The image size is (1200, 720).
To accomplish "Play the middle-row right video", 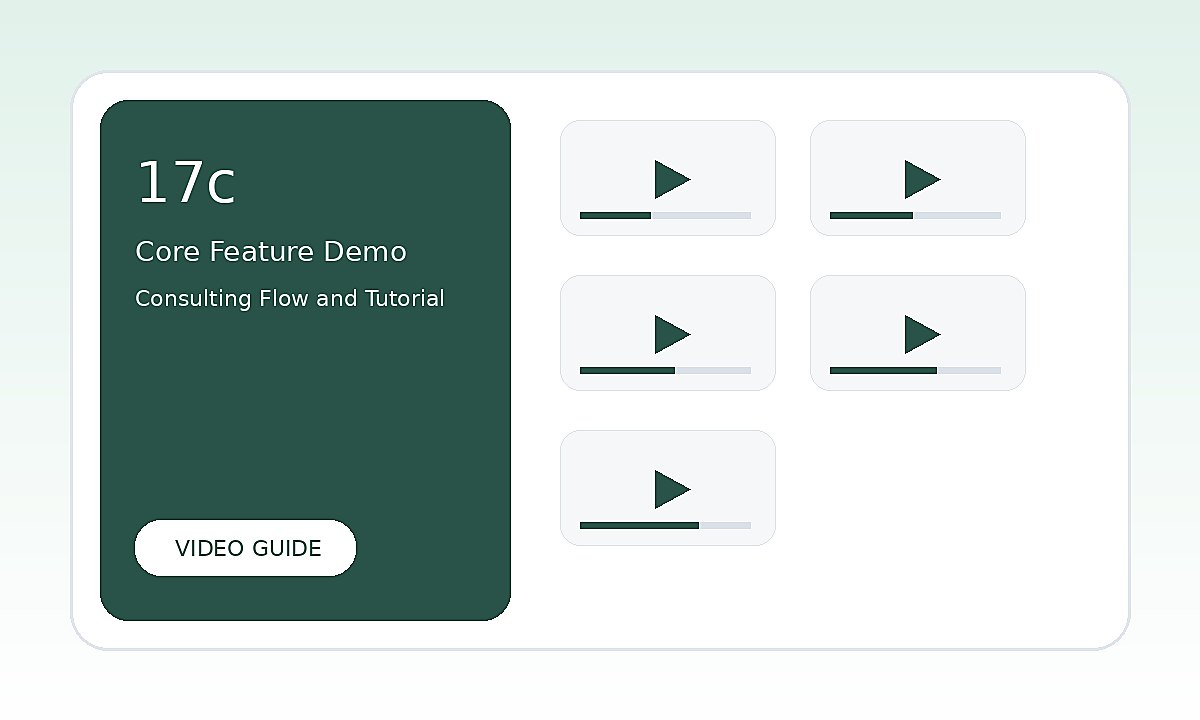I will coord(922,334).
